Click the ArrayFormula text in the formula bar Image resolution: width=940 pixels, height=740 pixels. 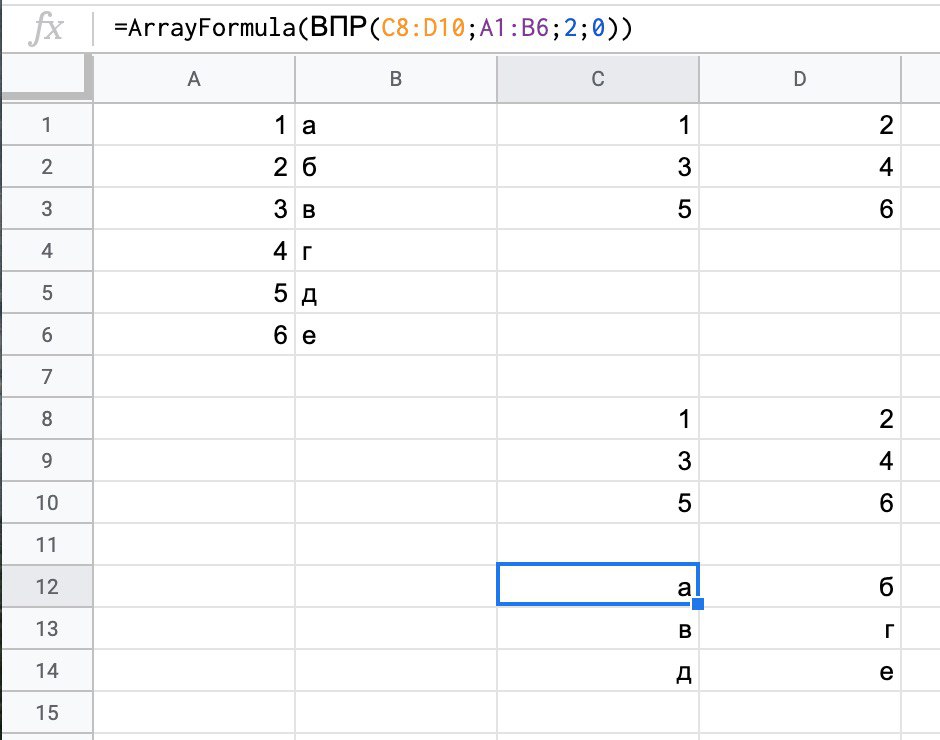click(212, 28)
